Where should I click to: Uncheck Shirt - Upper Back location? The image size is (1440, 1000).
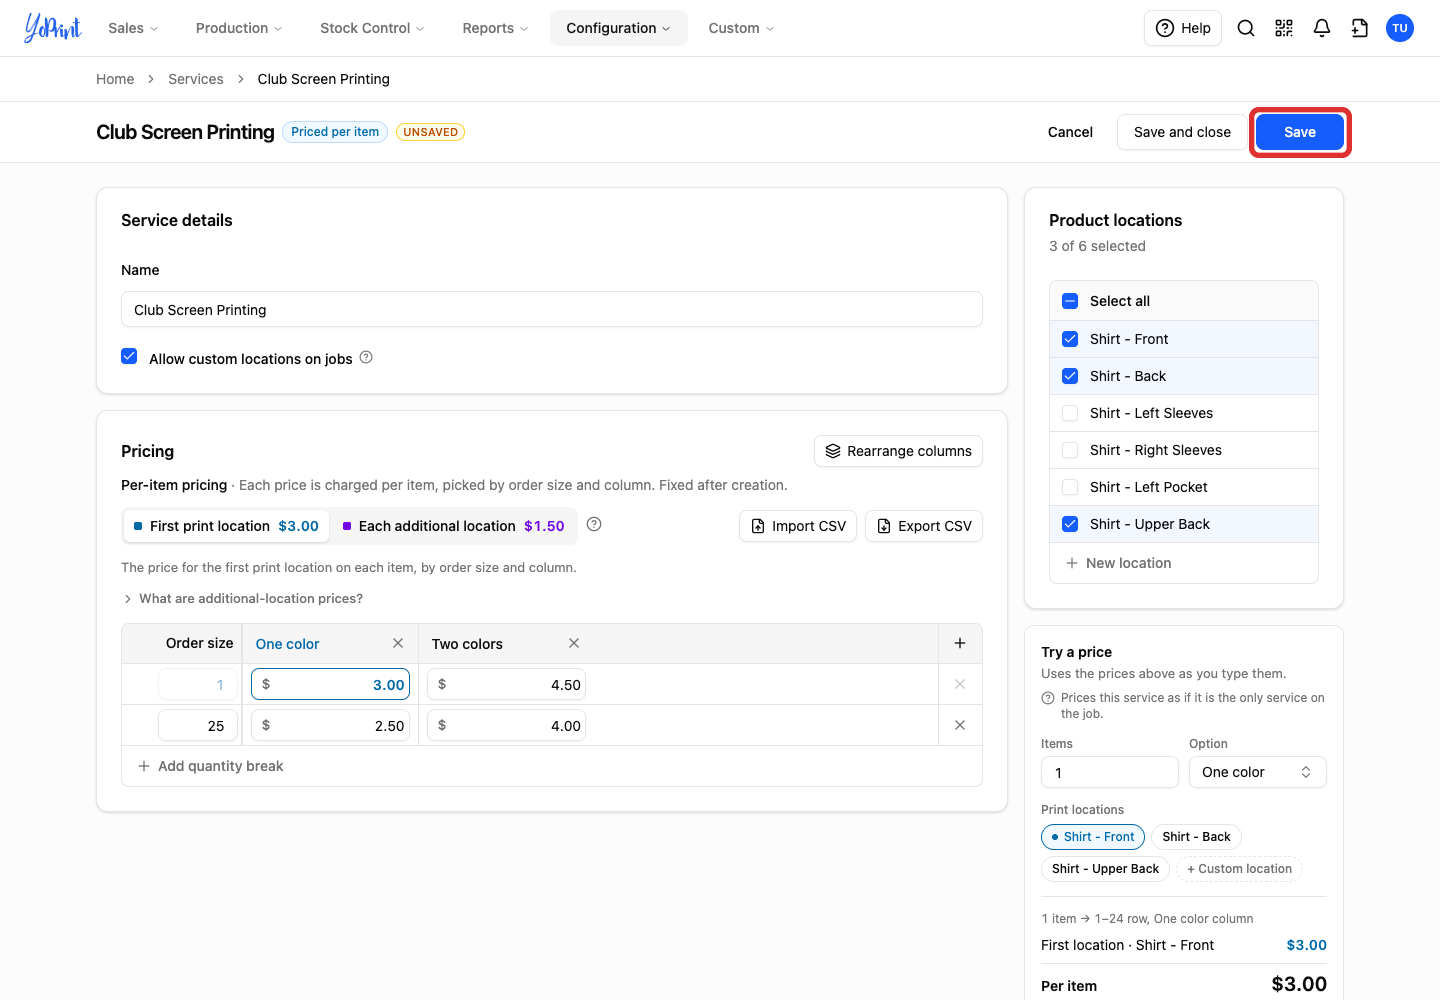(1070, 524)
